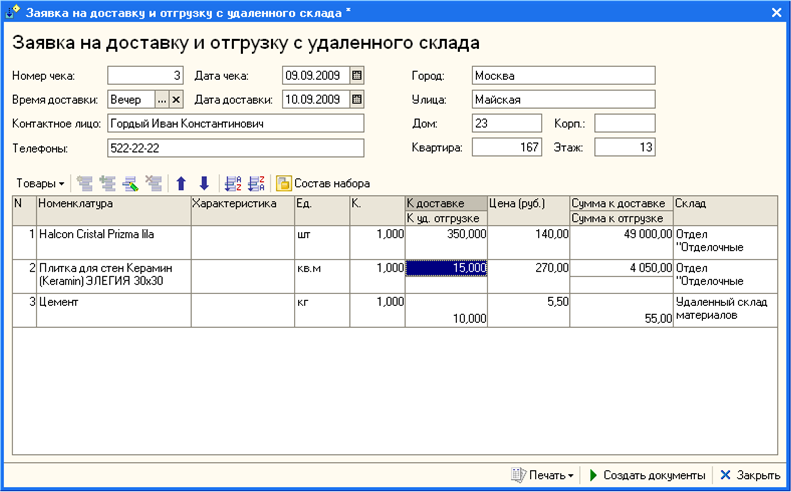Expand the Печать dropdown menu
The height and width of the screenshot is (492, 791).
543,475
